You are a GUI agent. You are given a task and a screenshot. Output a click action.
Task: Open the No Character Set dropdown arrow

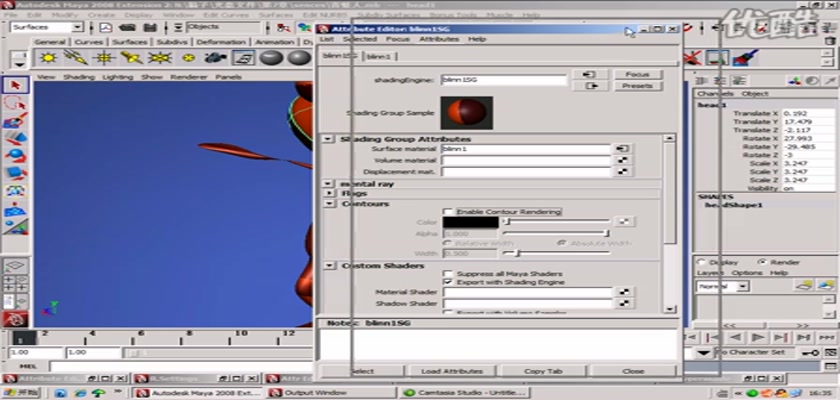click(704, 353)
